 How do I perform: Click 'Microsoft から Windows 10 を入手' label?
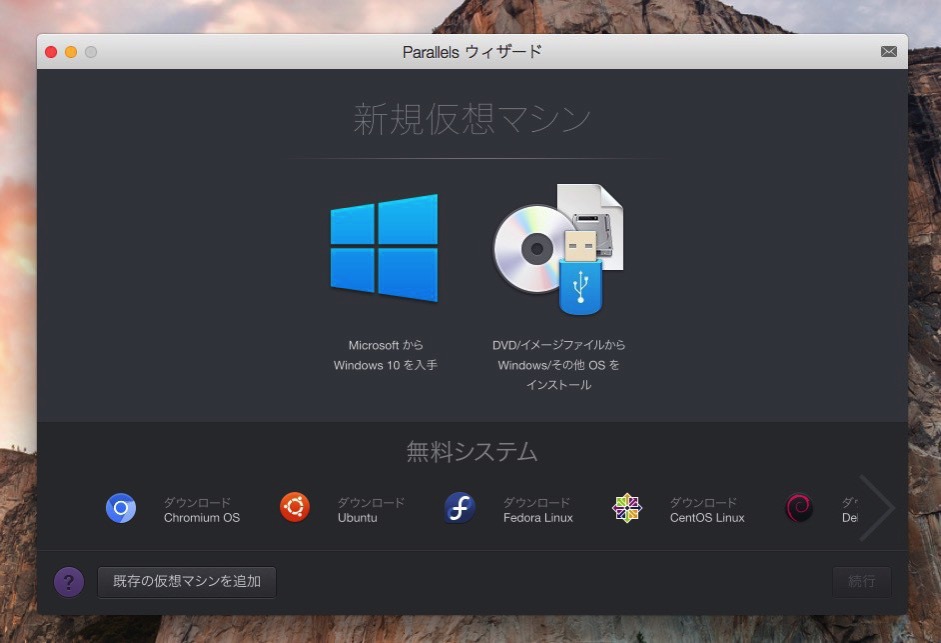click(x=385, y=355)
